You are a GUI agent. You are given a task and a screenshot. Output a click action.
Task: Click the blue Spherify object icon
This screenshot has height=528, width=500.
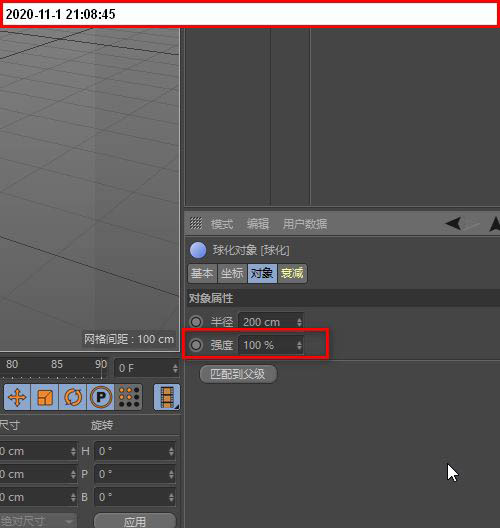[198, 250]
